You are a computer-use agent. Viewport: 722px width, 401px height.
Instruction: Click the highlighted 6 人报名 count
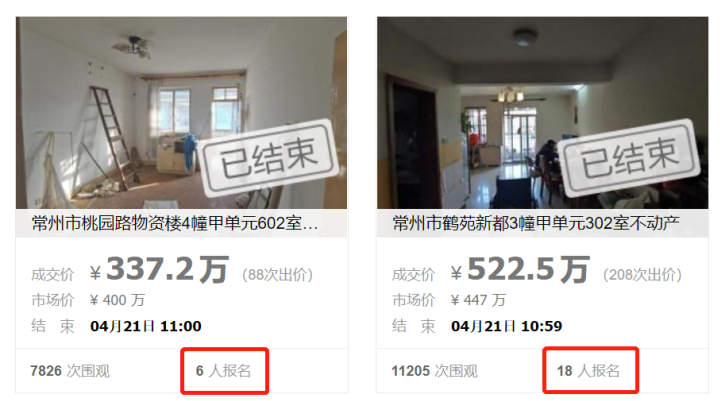(x=224, y=371)
